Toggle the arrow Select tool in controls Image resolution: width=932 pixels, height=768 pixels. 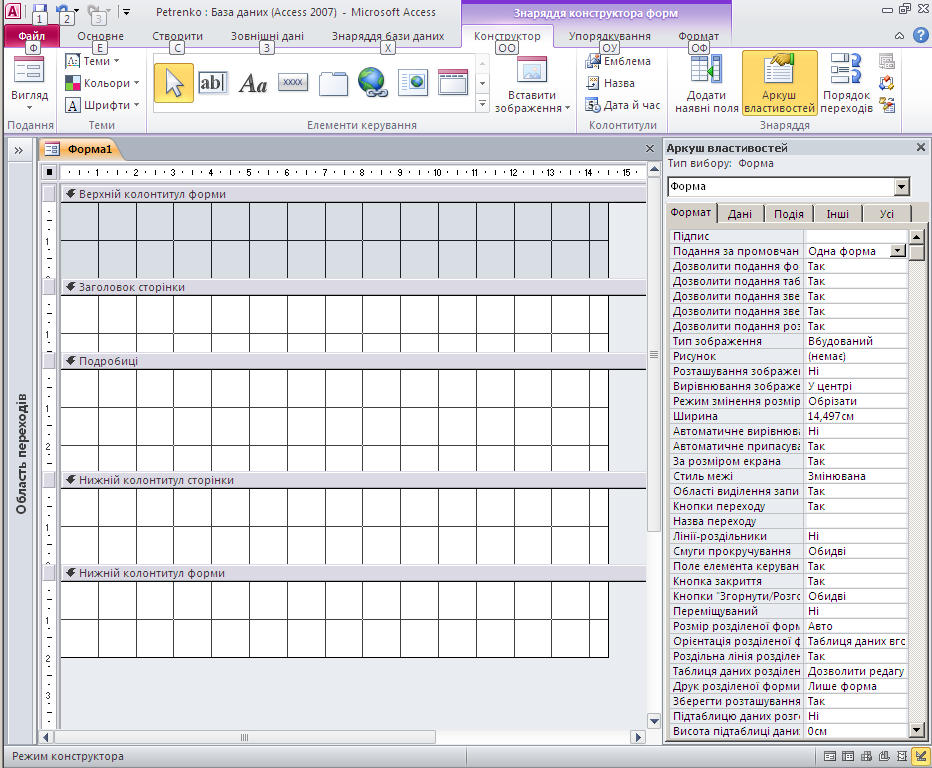coord(173,83)
